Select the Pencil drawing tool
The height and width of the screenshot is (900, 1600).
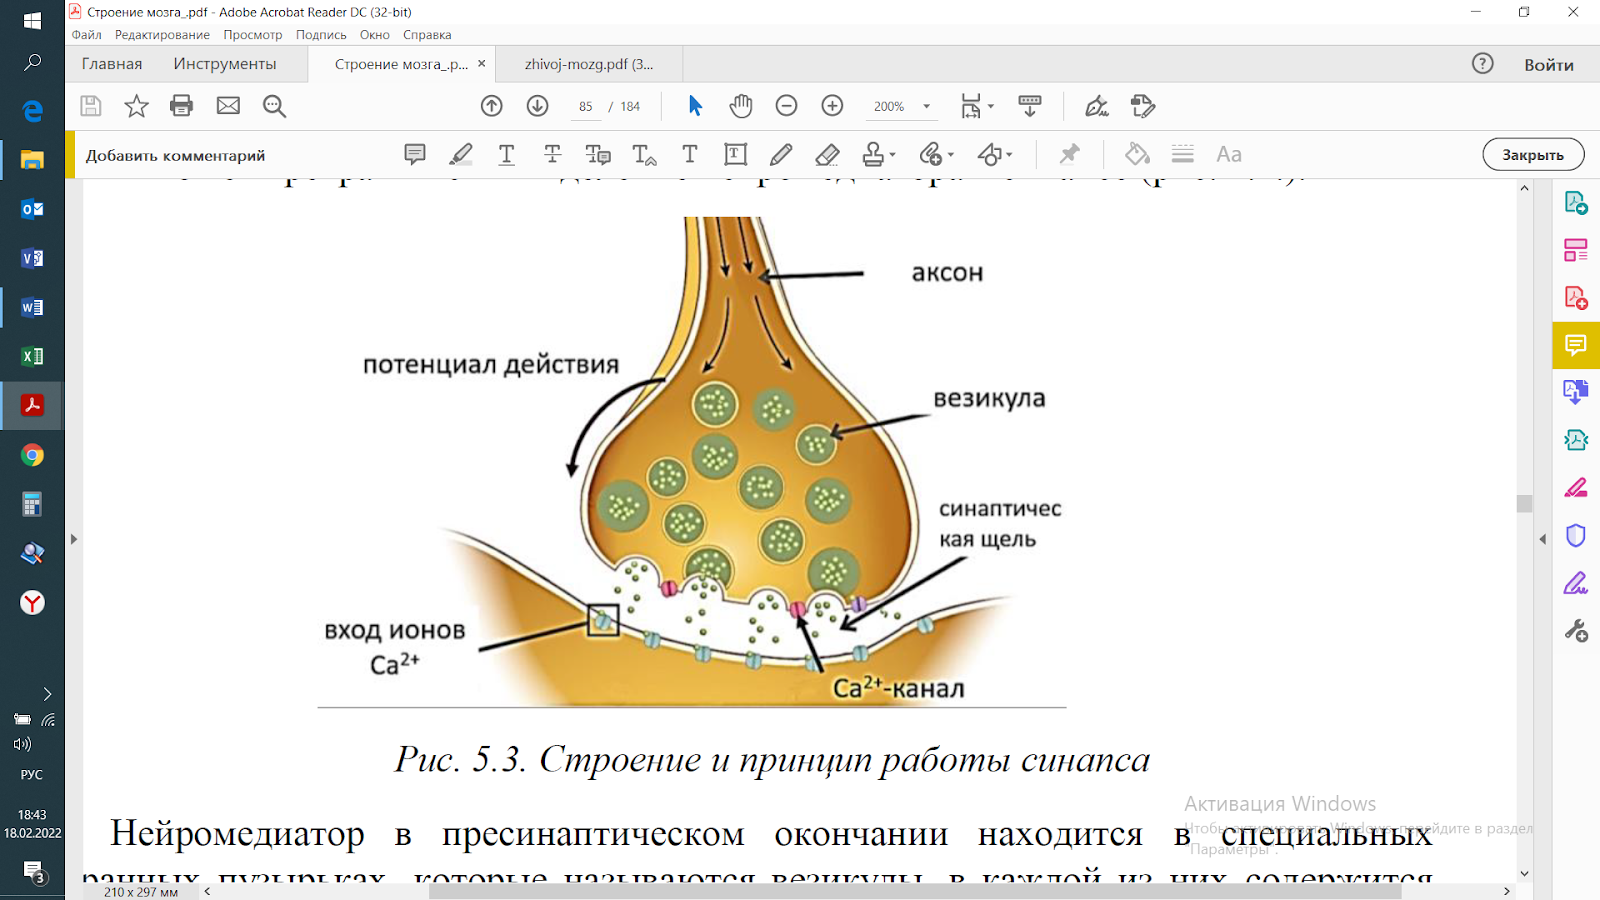coord(781,154)
